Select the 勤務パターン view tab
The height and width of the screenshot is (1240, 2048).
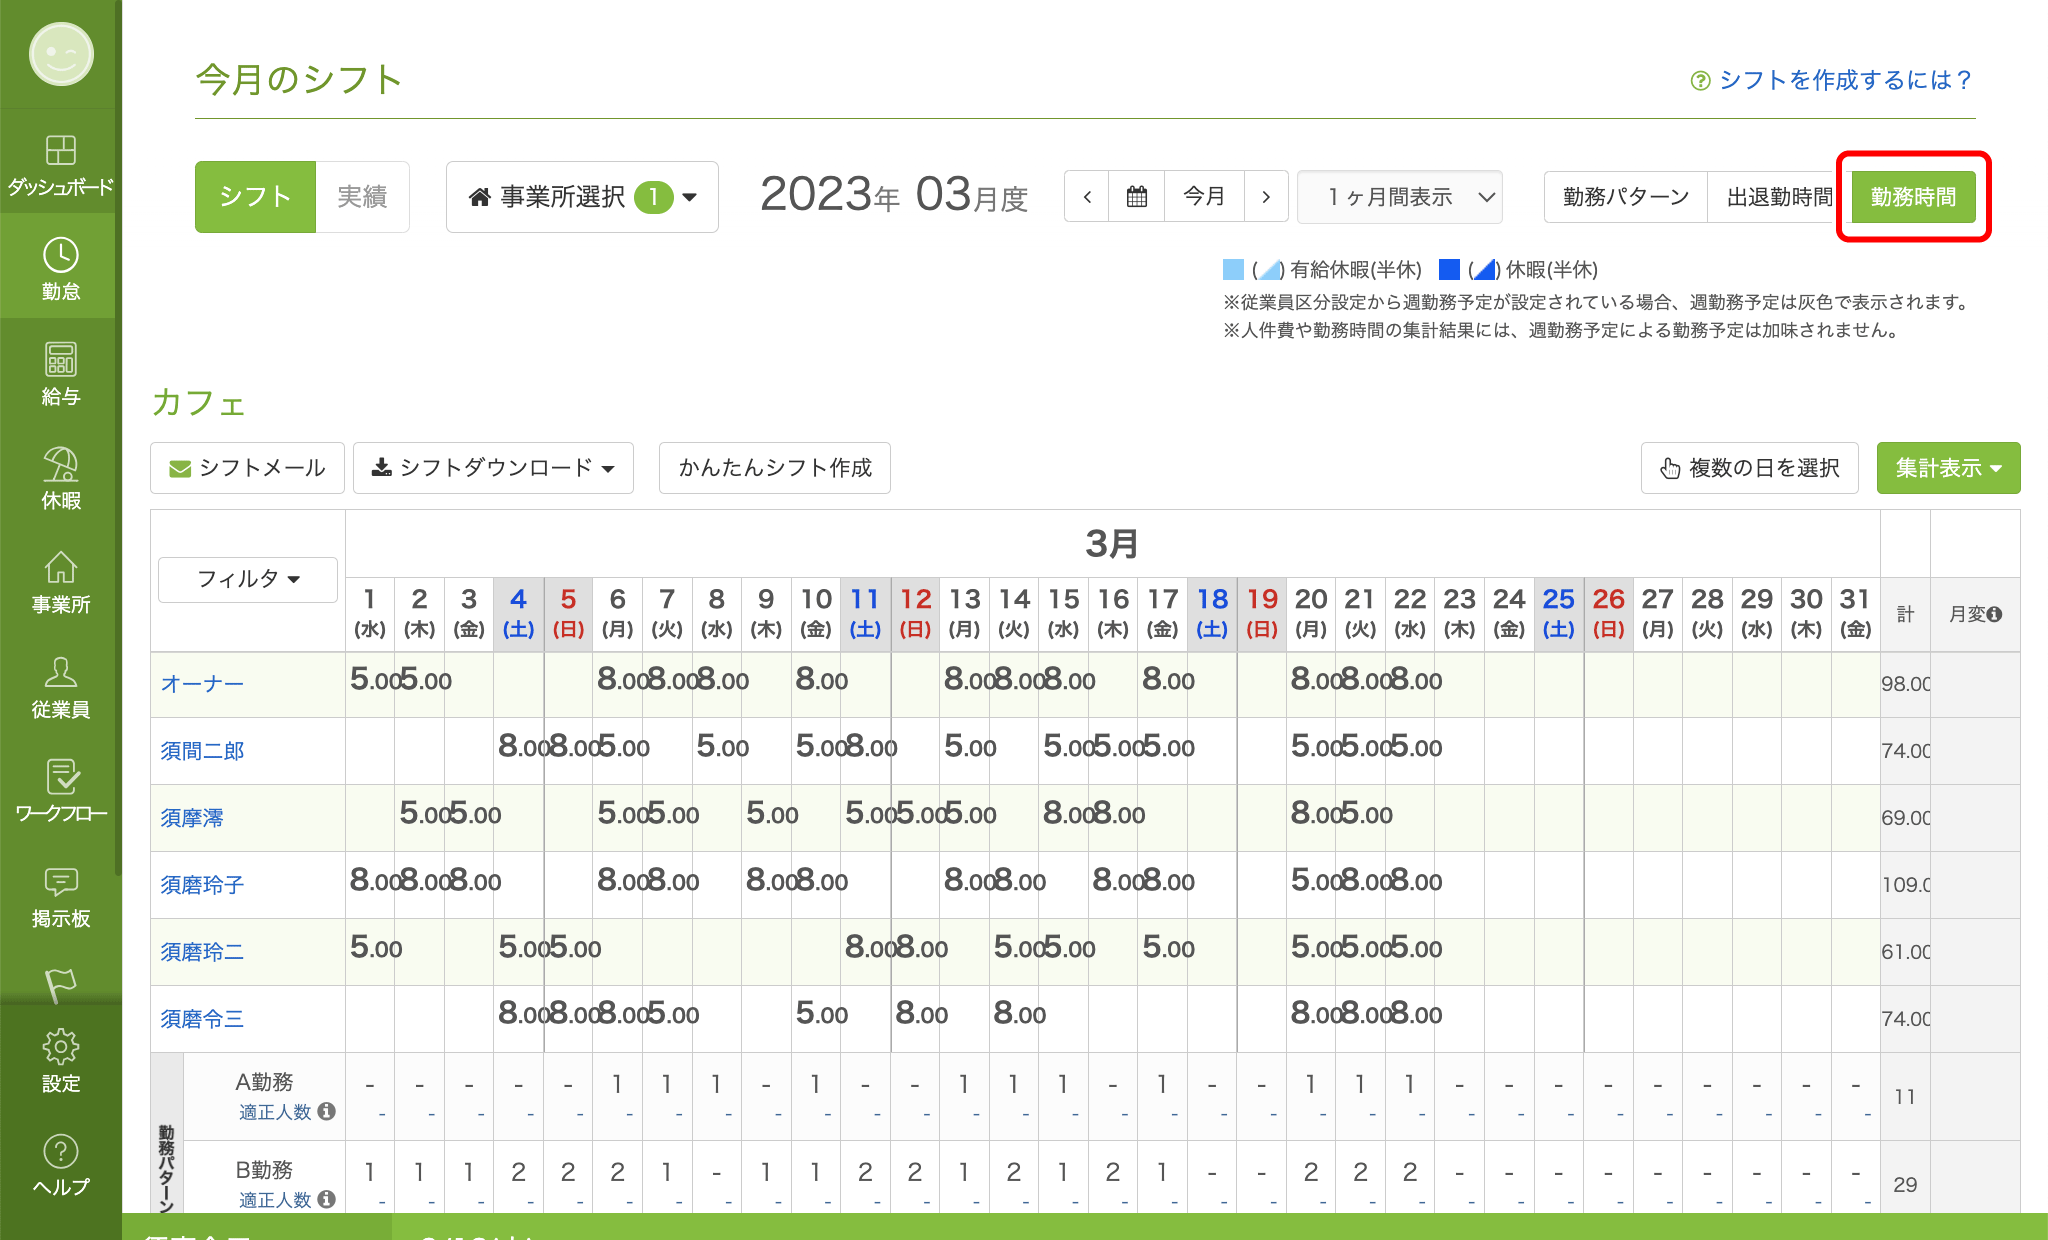coord(1626,197)
